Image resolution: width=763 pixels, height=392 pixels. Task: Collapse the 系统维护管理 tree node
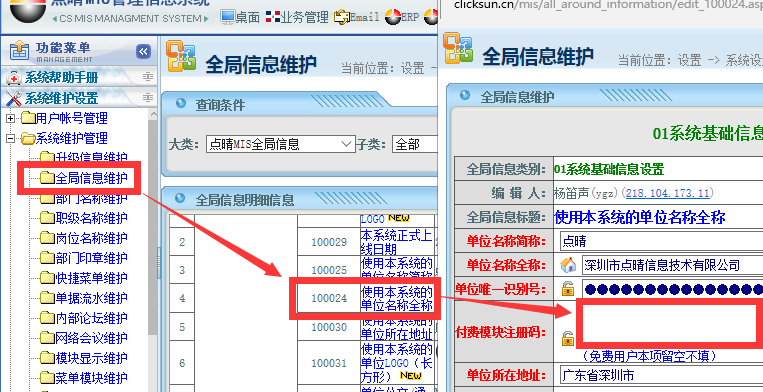point(10,139)
